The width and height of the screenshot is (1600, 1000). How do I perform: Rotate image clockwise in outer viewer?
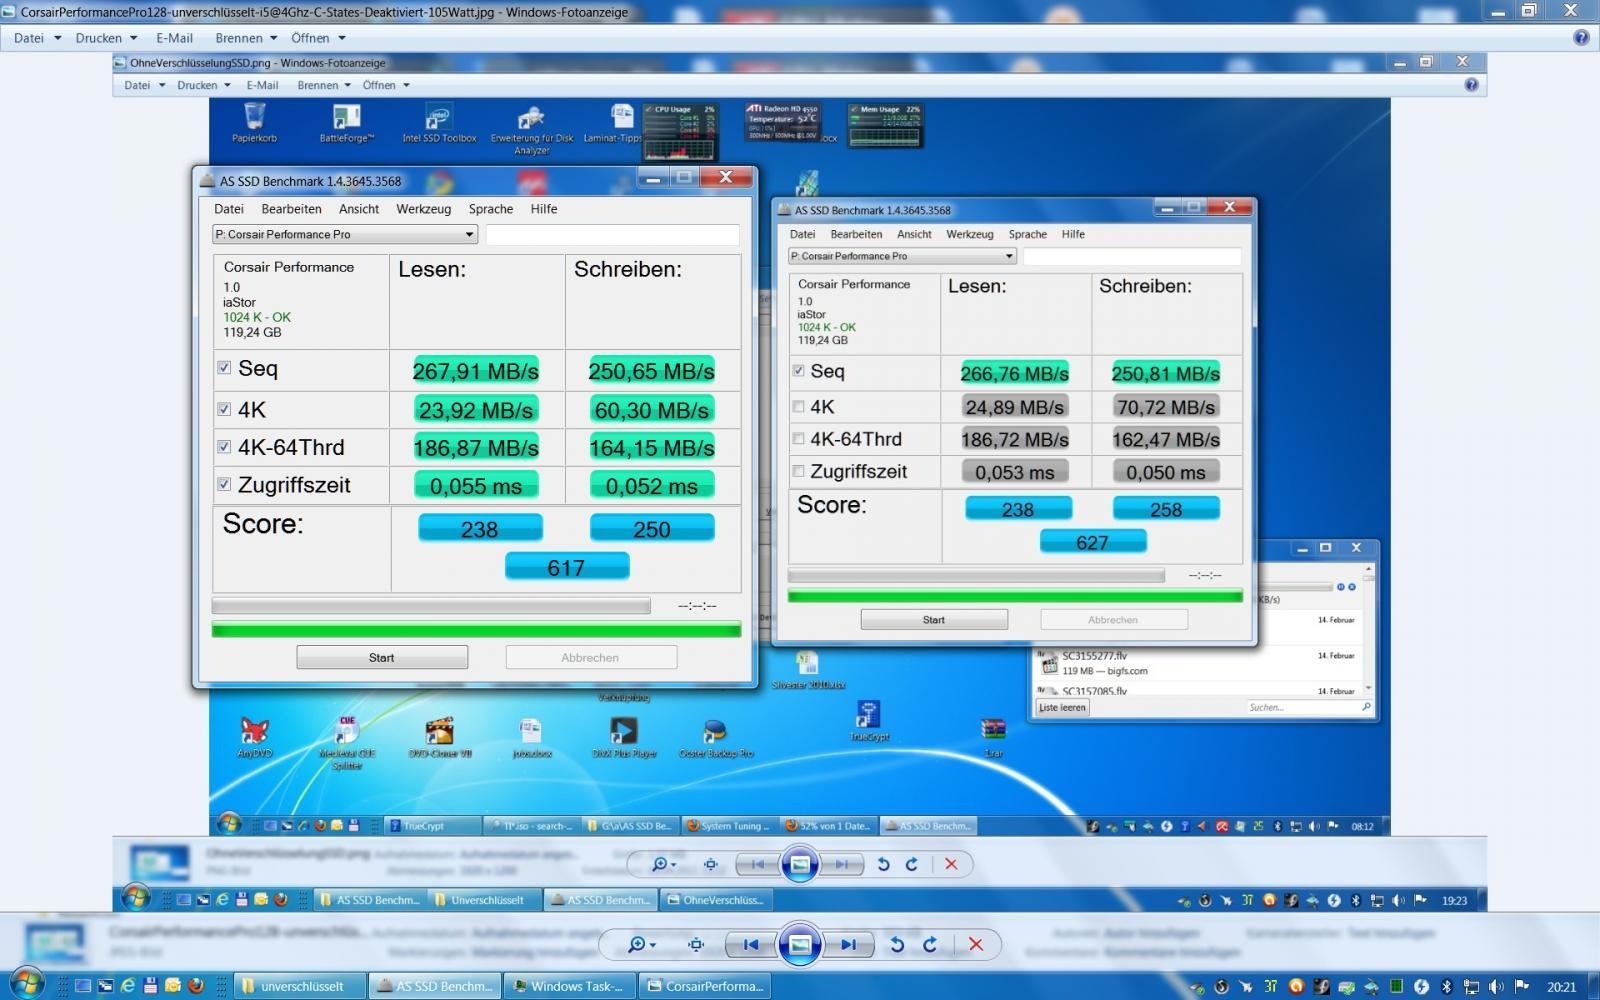(x=930, y=944)
